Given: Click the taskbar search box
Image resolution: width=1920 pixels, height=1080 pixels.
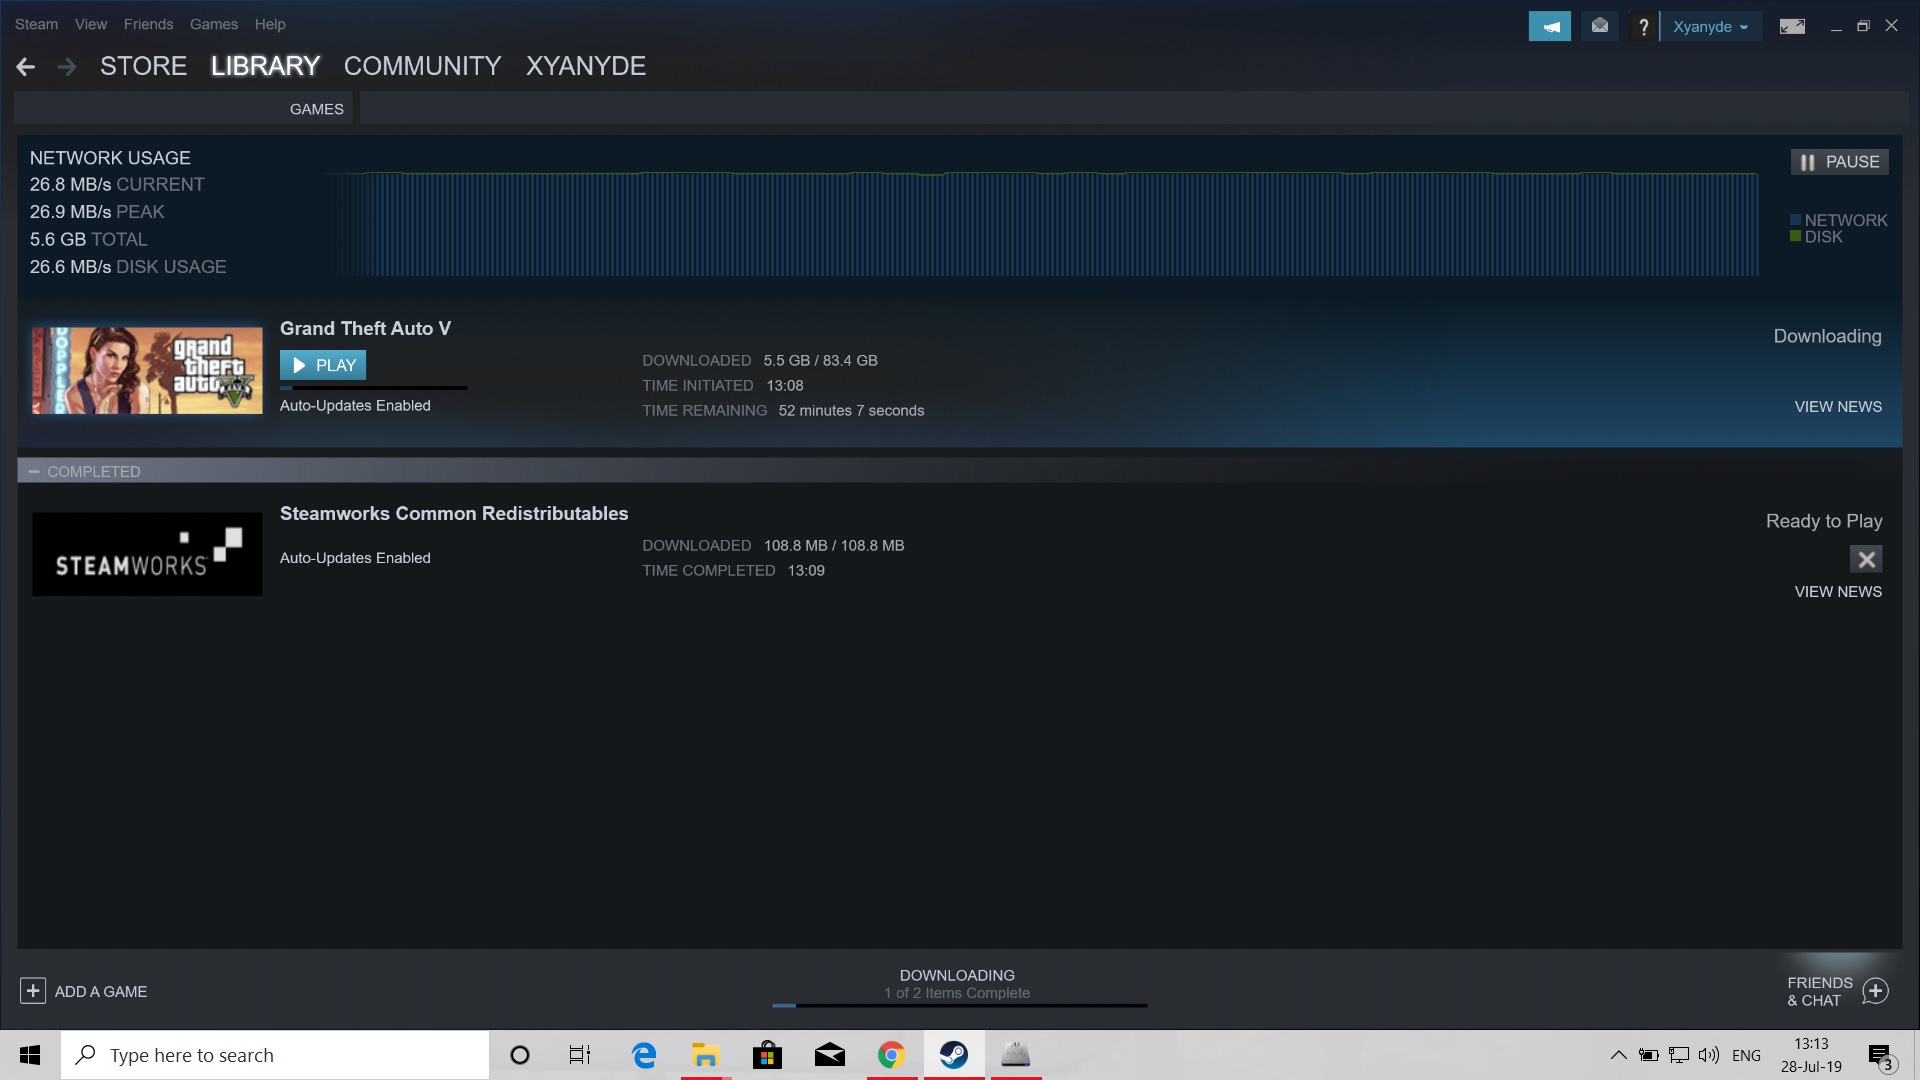Looking at the screenshot, I should (275, 1055).
